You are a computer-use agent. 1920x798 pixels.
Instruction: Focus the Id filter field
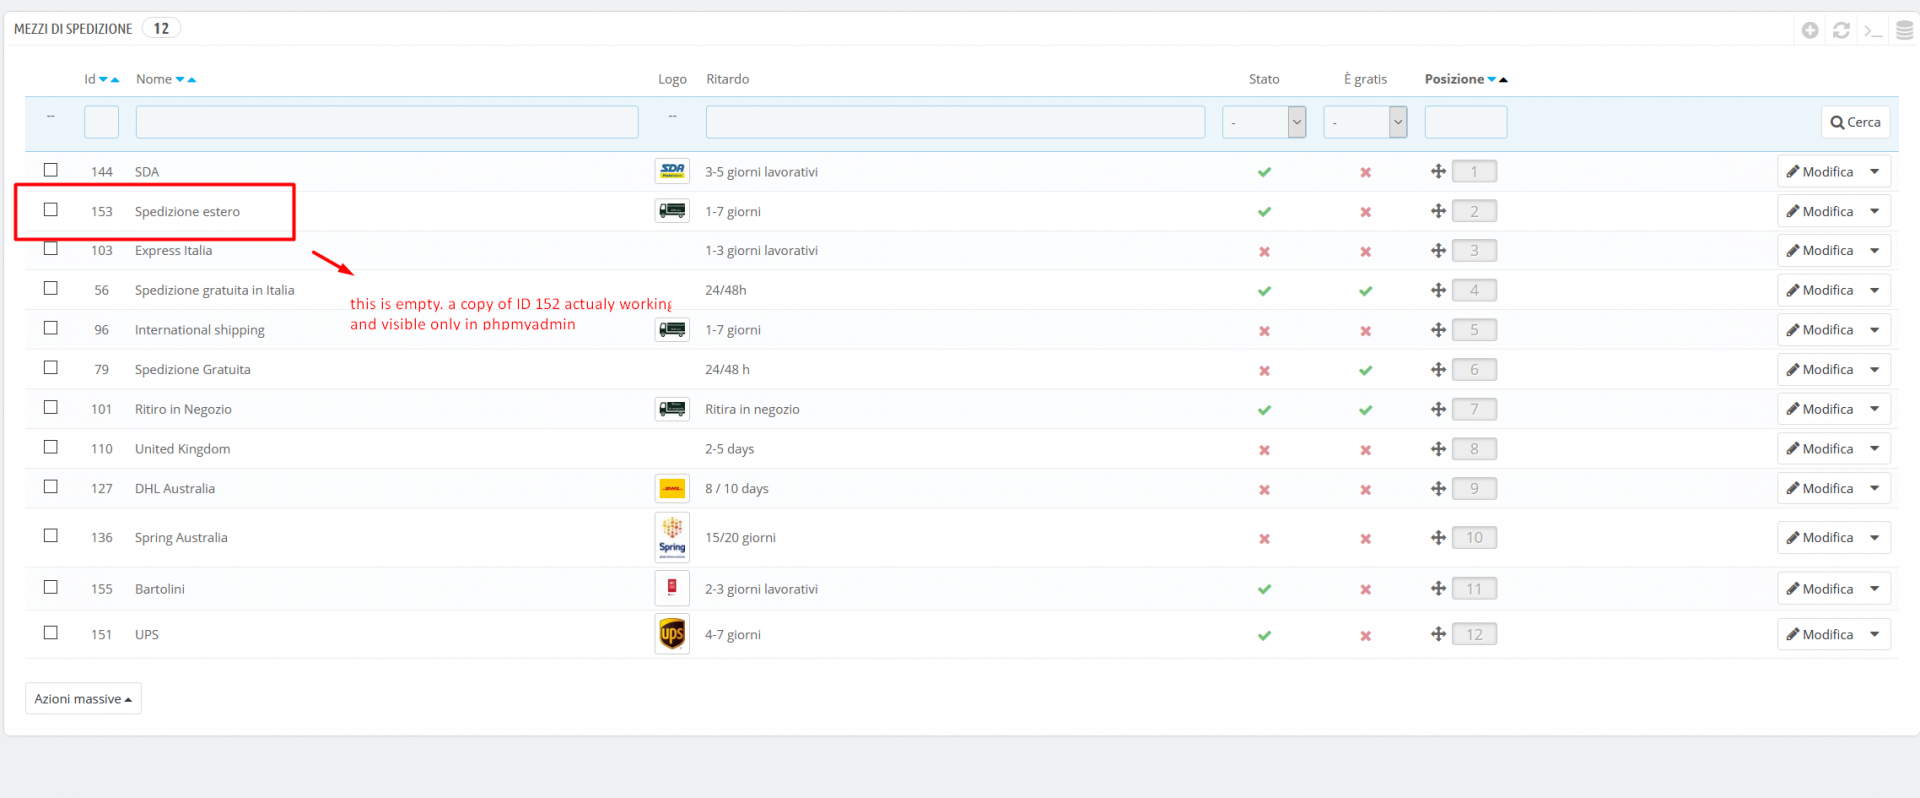tap(101, 122)
